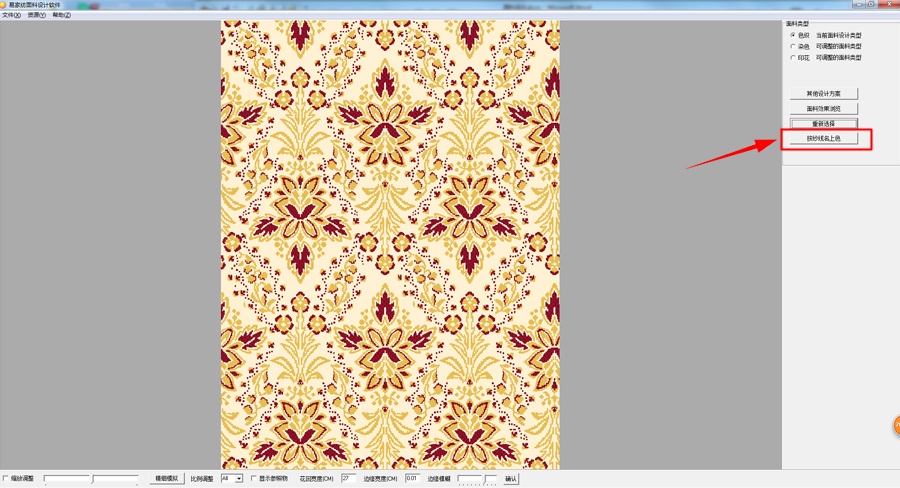The image size is (900, 488).
Task: Click the fabric pattern preview image
Action: (390, 245)
